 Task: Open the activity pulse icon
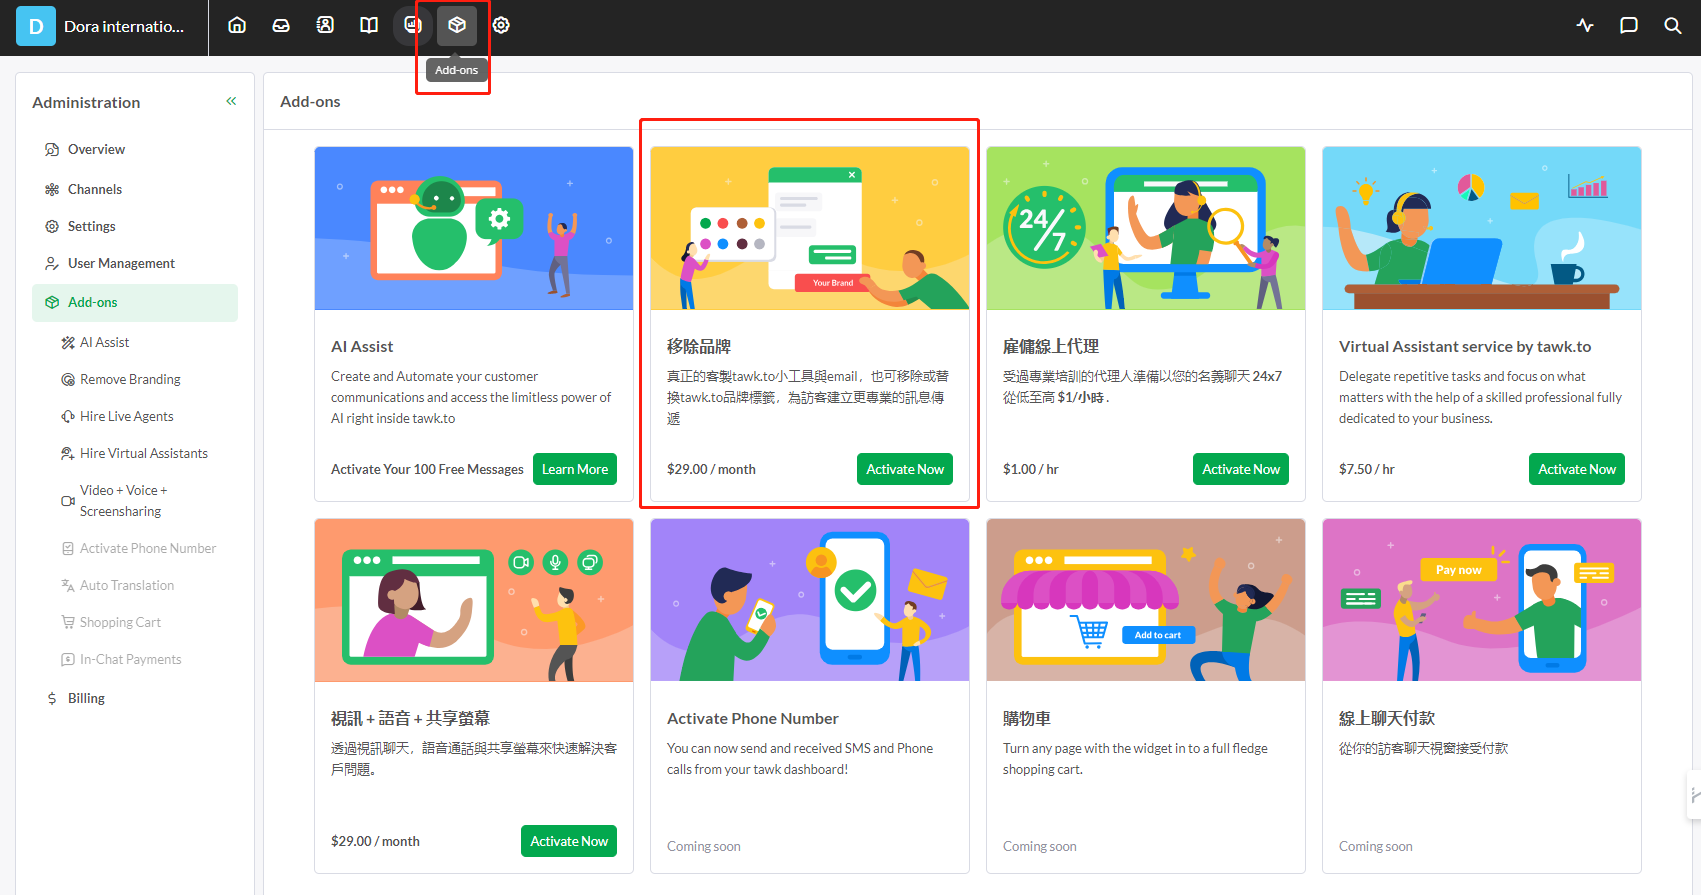[1585, 25]
